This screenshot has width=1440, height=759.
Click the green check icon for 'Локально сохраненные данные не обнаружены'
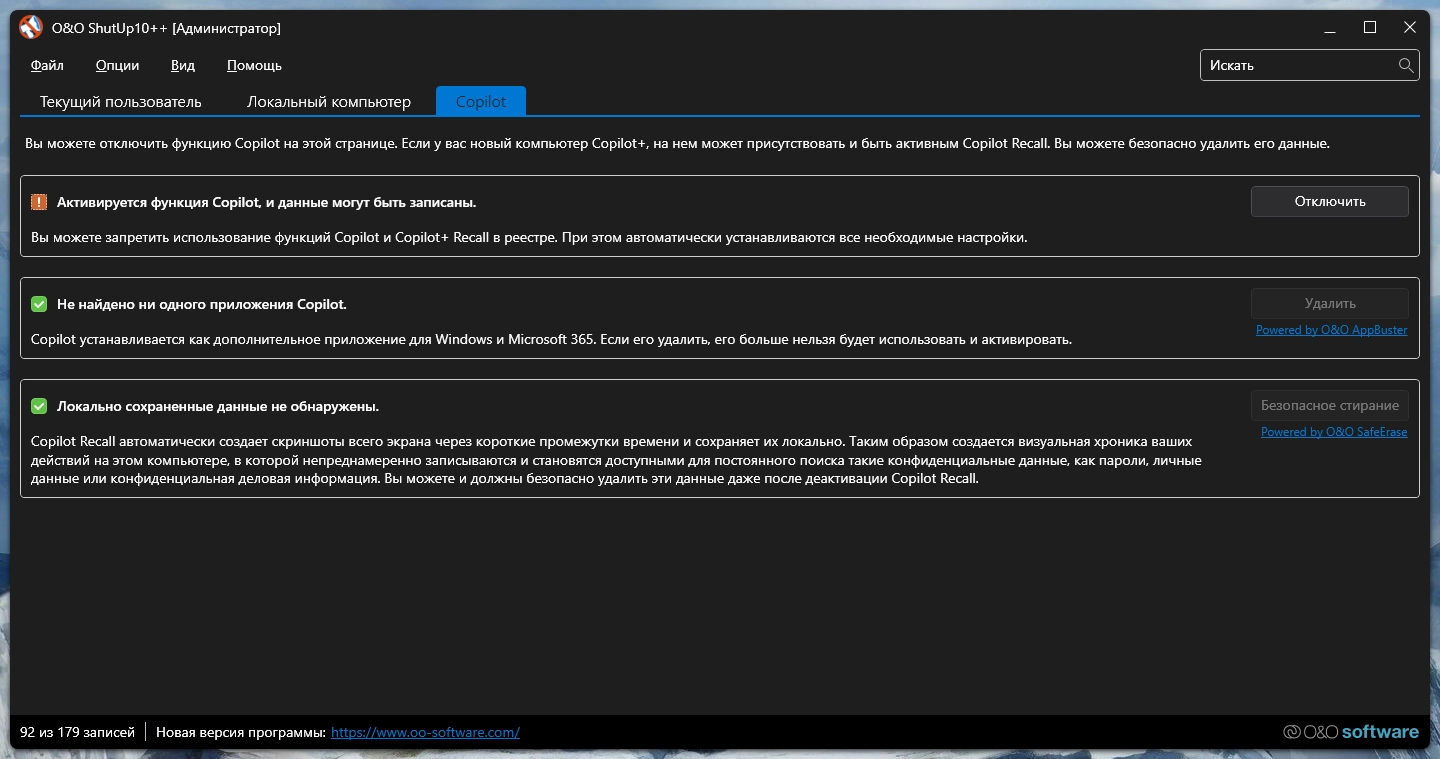pyautogui.click(x=39, y=406)
